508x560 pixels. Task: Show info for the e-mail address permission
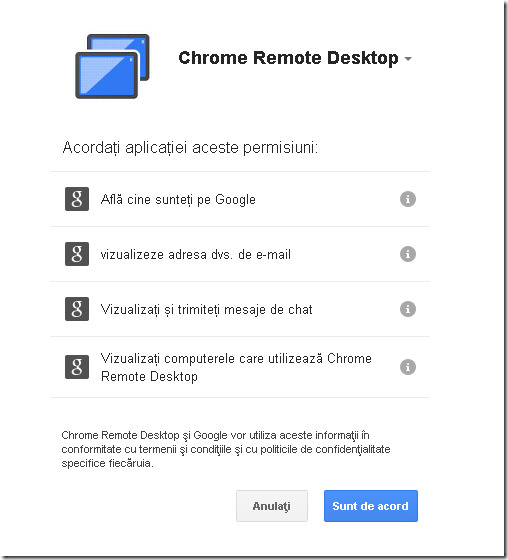click(x=408, y=254)
